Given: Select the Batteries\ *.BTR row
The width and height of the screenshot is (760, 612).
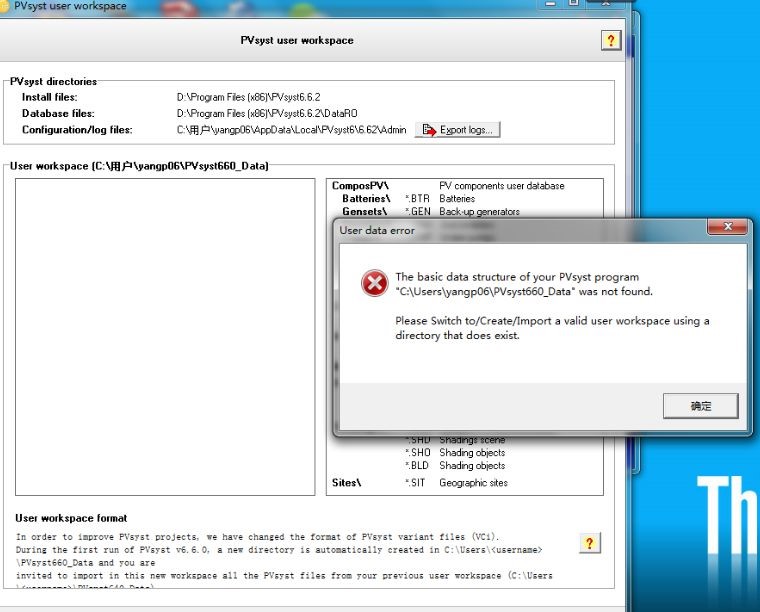Looking at the screenshot, I should tap(408, 199).
